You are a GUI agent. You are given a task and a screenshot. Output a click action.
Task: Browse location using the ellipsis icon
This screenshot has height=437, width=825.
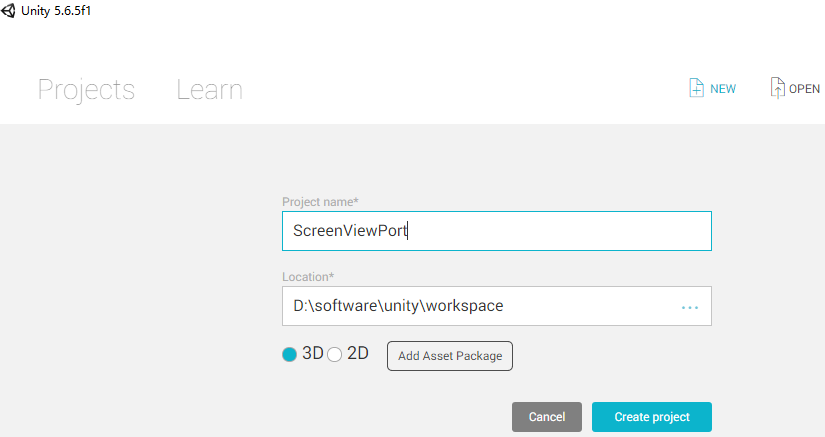(690, 307)
